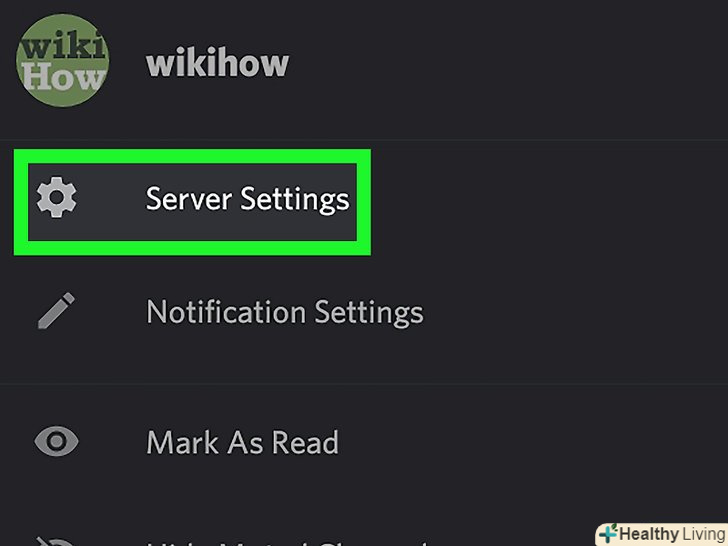
Task: Click the bold wikihow server name heading
Action: point(217,63)
